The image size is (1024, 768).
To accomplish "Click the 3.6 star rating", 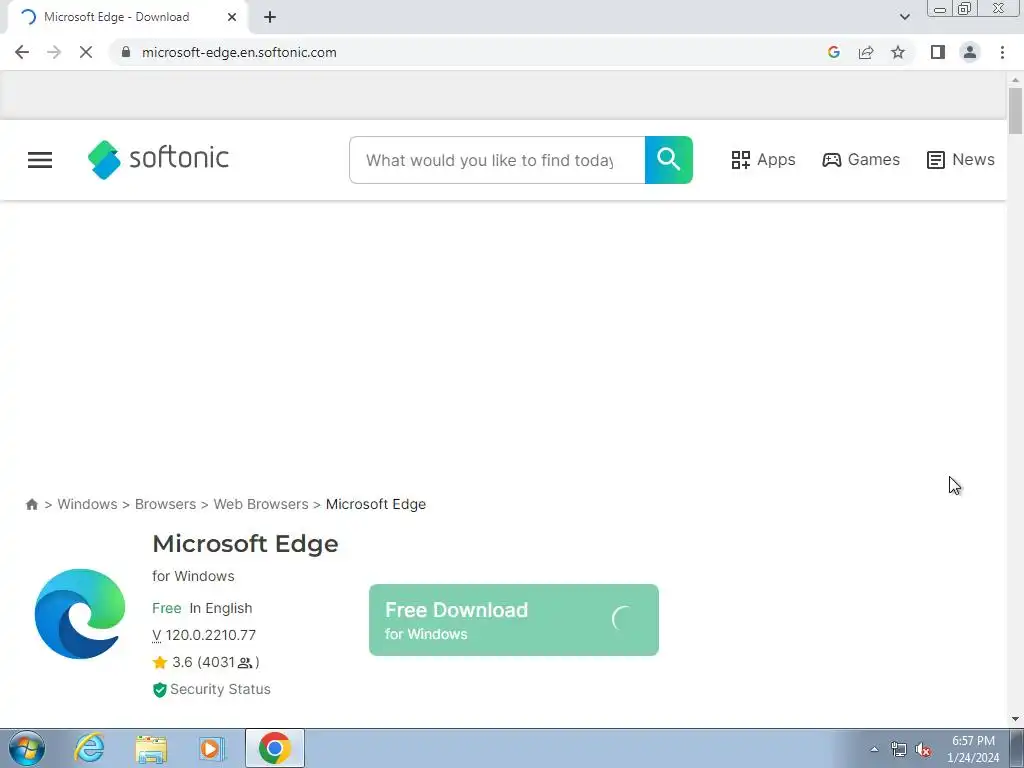I will coord(173,662).
